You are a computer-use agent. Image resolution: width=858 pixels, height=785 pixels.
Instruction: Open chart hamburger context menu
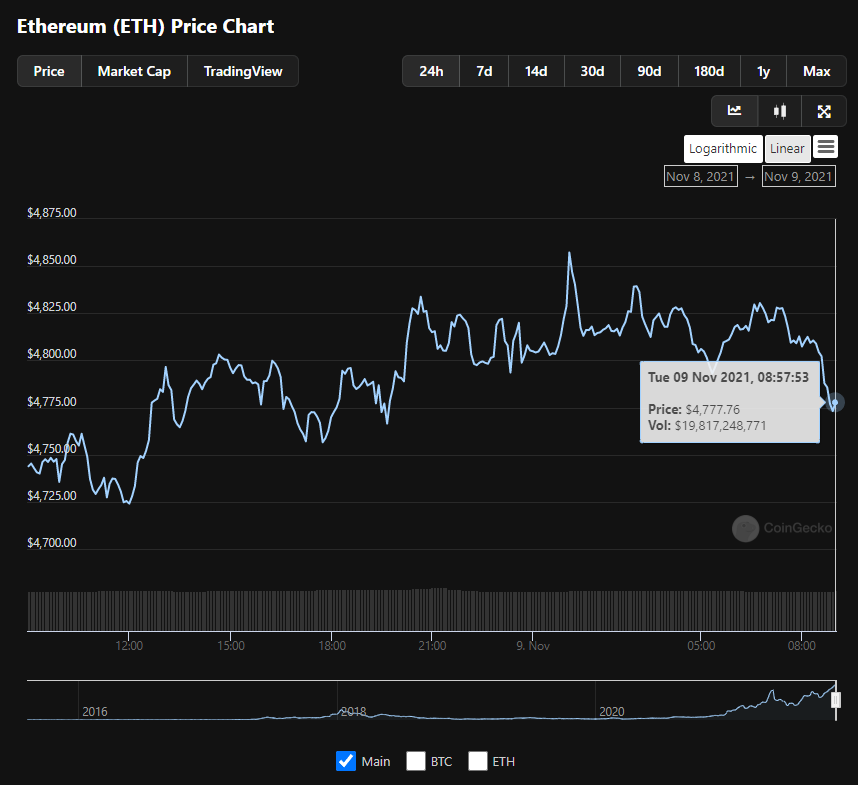pos(826,147)
